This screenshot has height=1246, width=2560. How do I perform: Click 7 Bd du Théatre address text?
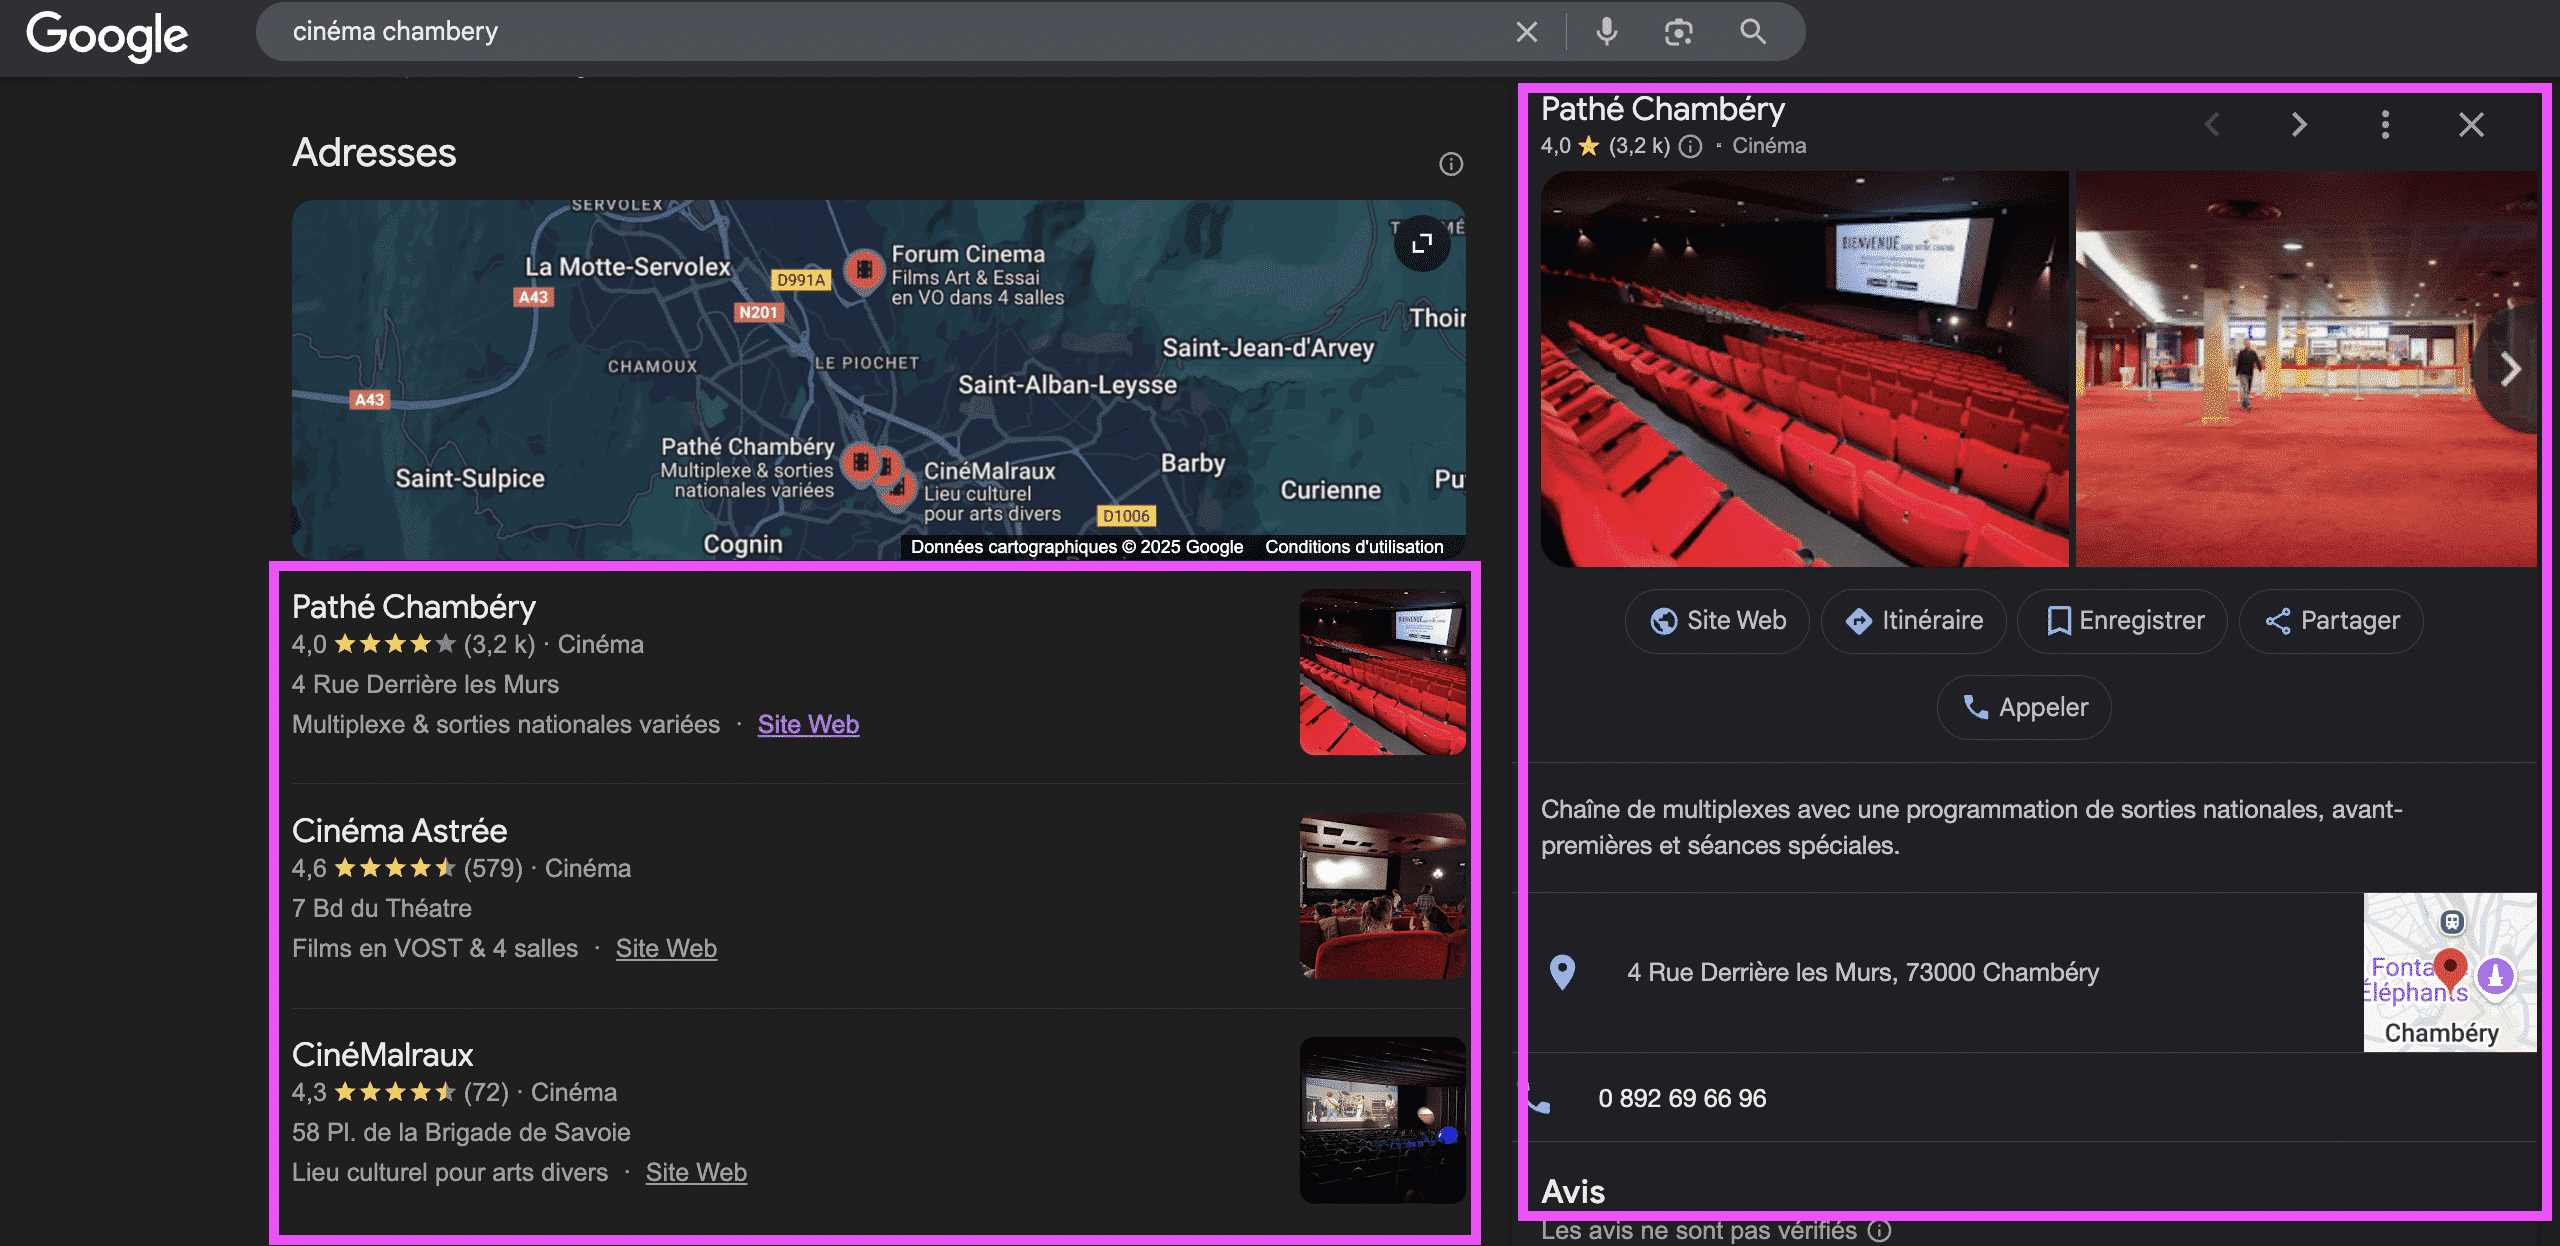382,908
